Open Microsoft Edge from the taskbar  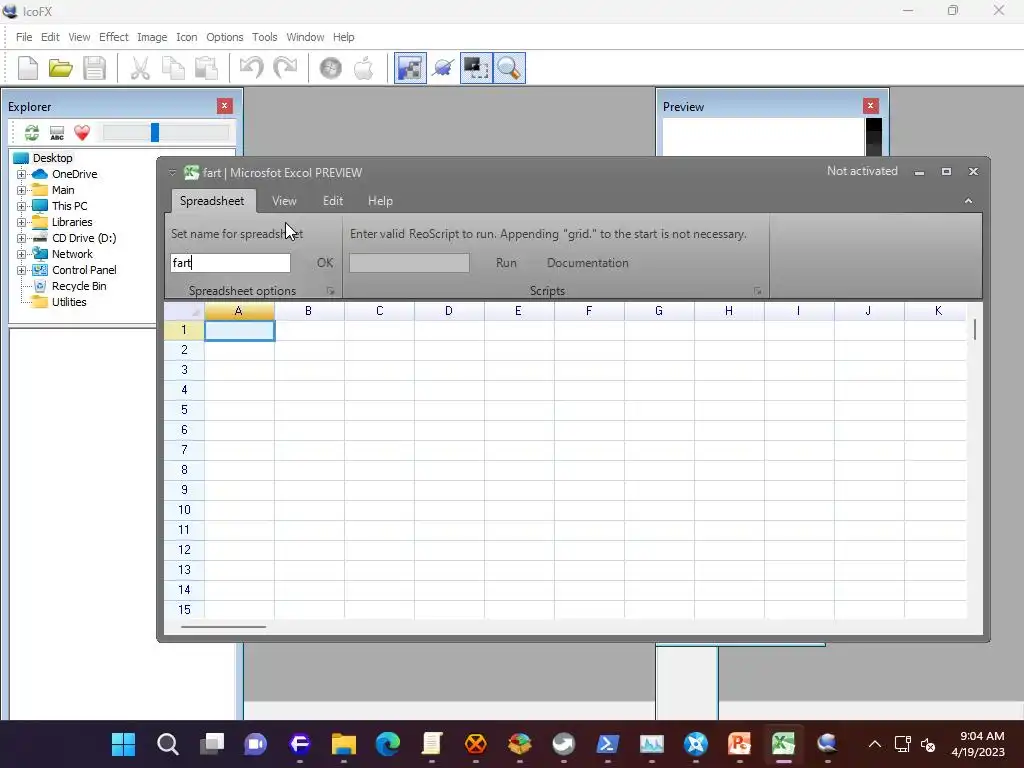point(387,744)
